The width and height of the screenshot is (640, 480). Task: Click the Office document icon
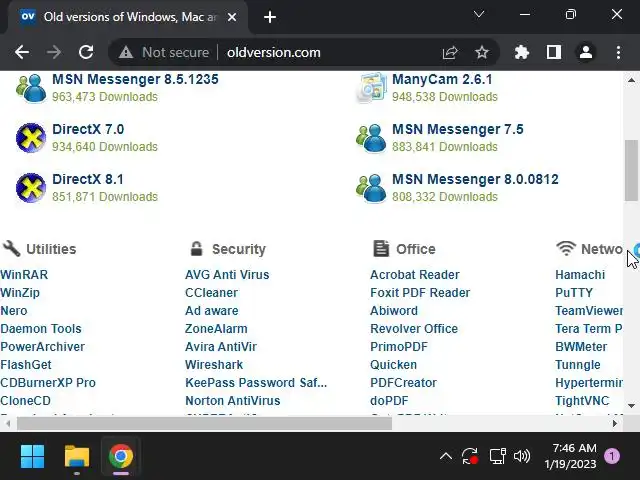tap(381, 248)
